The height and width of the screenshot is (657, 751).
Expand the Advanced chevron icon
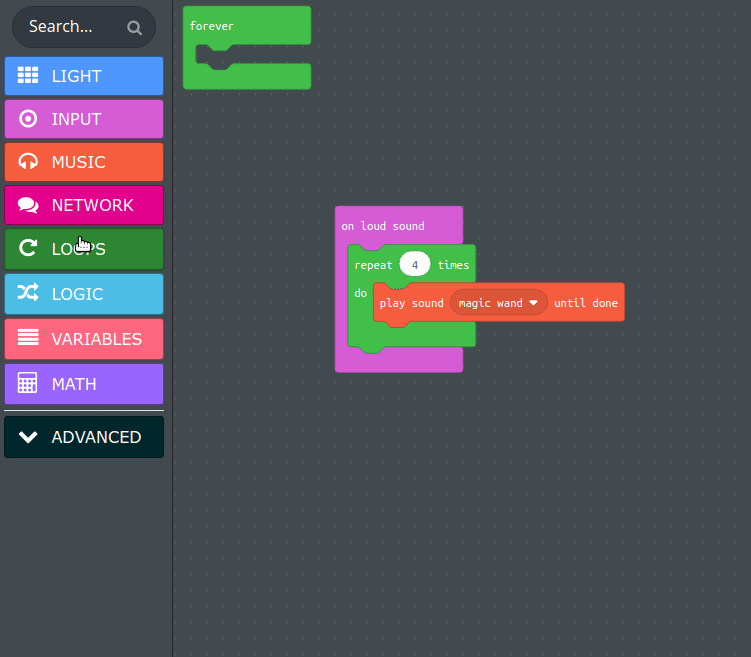(x=28, y=437)
